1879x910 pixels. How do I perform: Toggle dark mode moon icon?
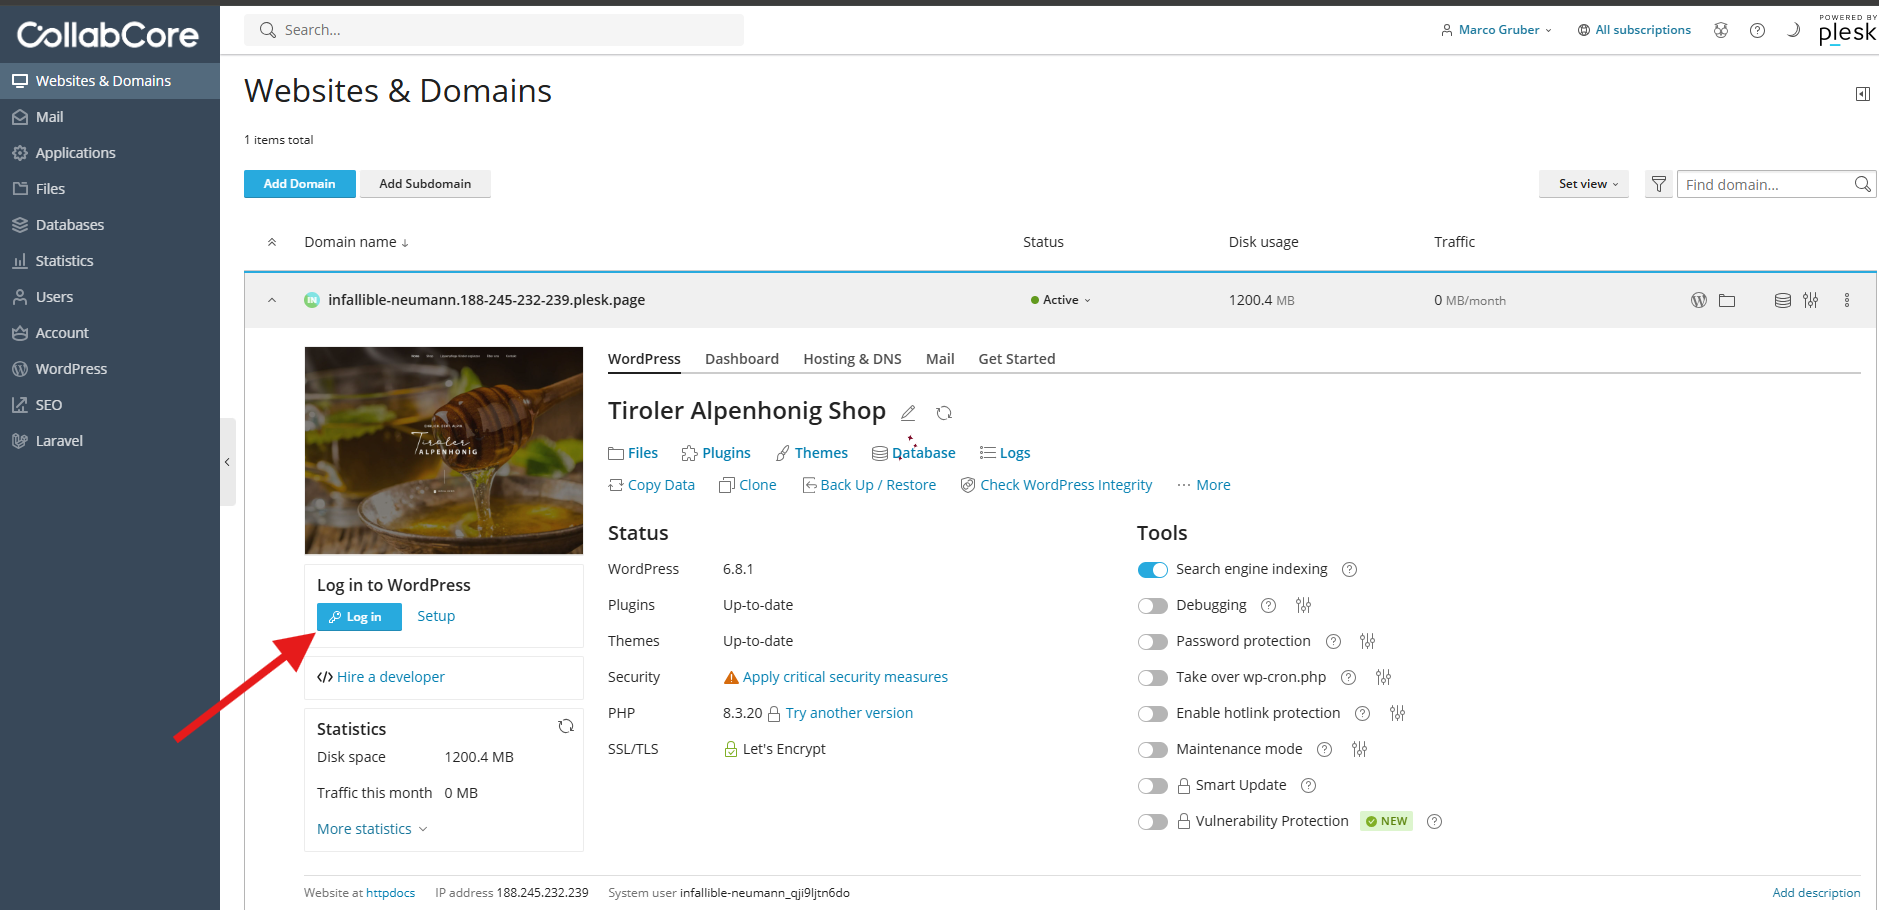pyautogui.click(x=1793, y=30)
